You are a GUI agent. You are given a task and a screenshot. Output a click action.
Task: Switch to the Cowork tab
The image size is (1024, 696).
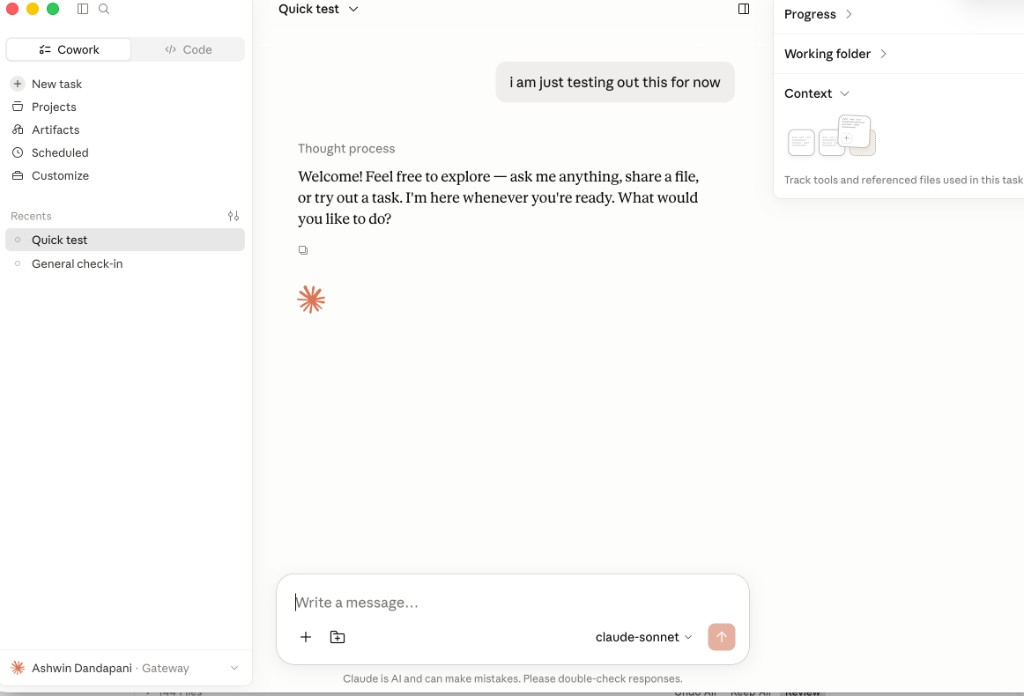point(69,50)
